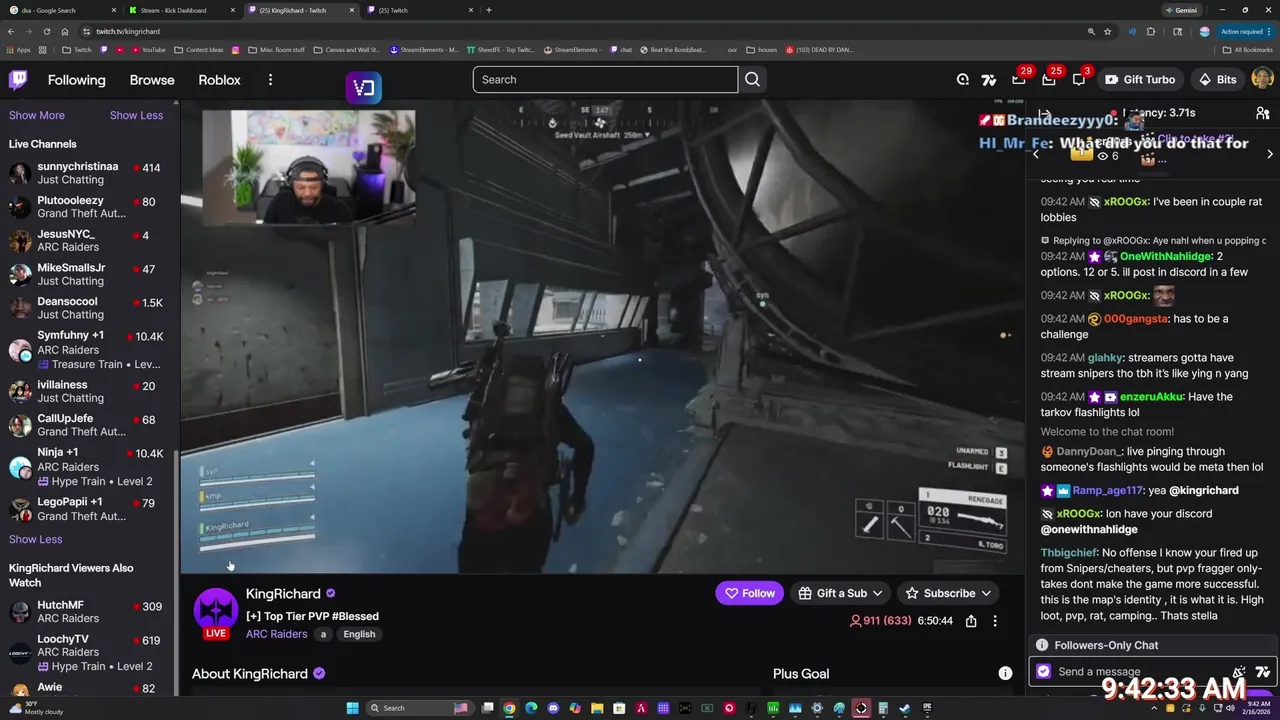Click the Followers-Only Chat info icon

tap(1042, 645)
